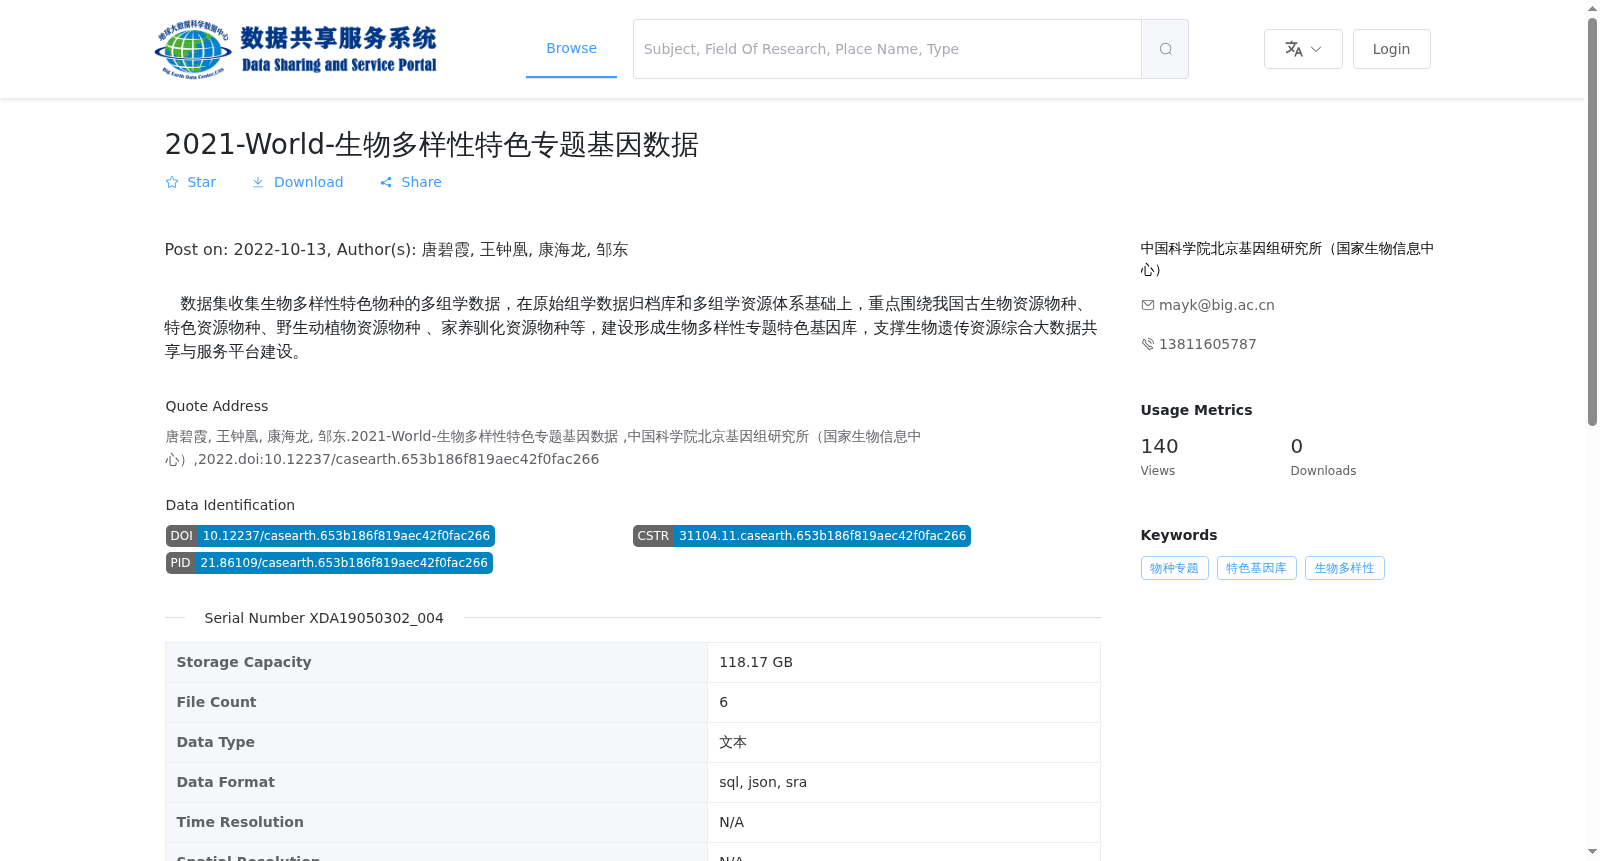Viewport: 1600px width, 861px height.
Task: Click the magnifier search button
Action: point(1165,49)
